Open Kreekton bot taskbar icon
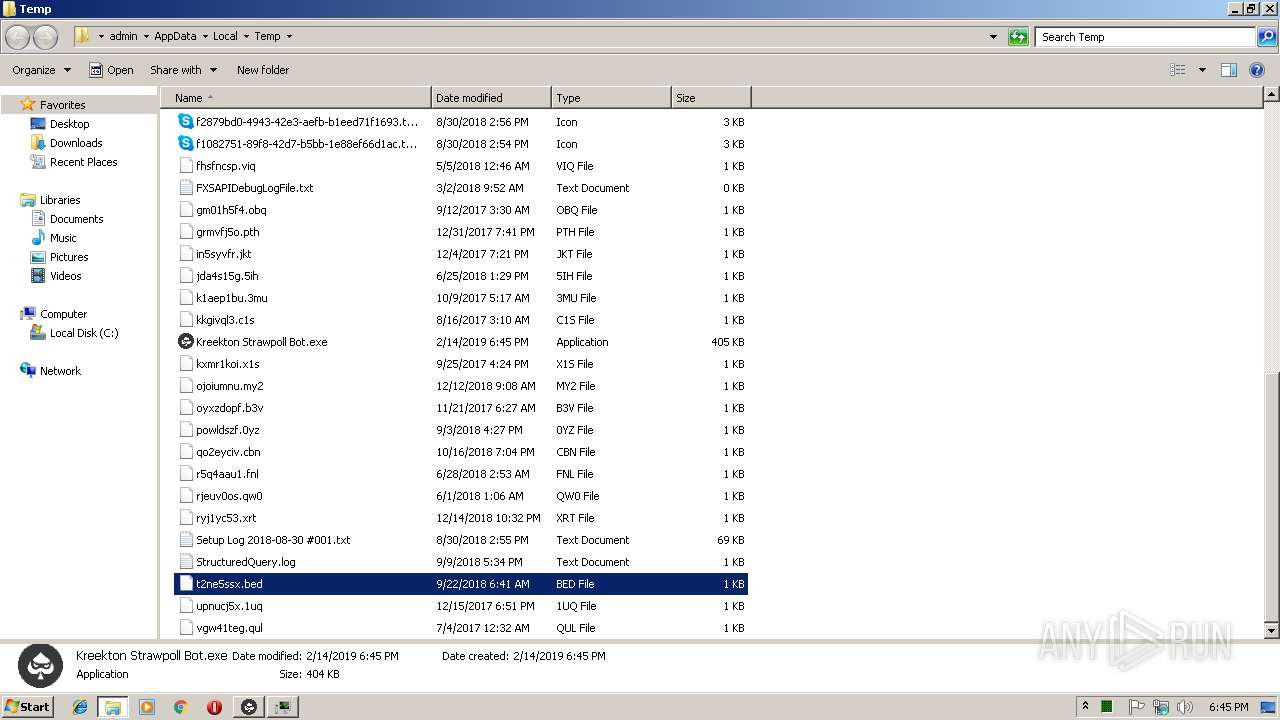Screen dimensions: 1280x720 click(x=249, y=707)
